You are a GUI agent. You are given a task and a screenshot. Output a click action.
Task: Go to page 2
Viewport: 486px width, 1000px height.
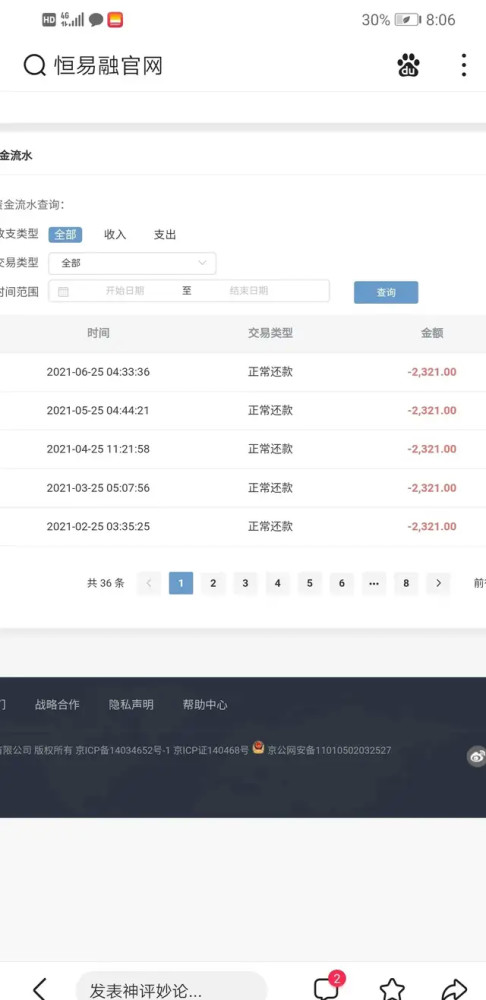tap(213, 583)
